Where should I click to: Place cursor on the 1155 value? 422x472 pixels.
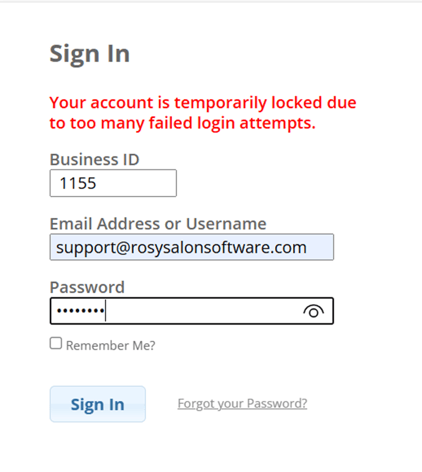[78, 183]
